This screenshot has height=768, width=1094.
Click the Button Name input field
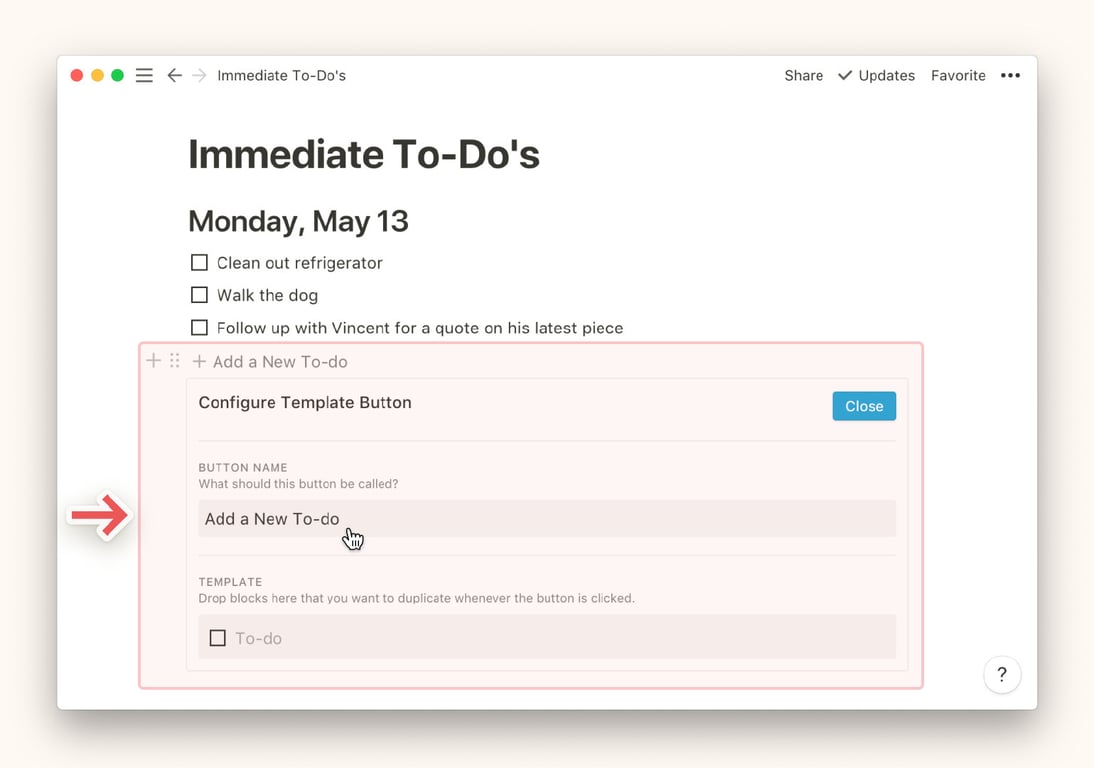click(x=546, y=519)
